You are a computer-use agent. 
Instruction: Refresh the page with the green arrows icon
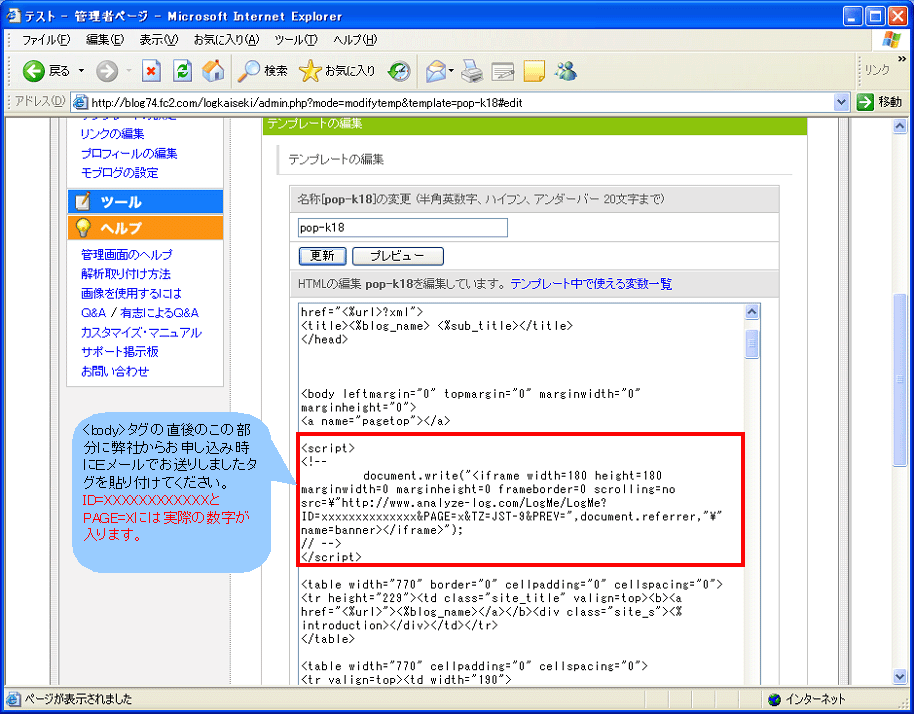pyautogui.click(x=182, y=71)
